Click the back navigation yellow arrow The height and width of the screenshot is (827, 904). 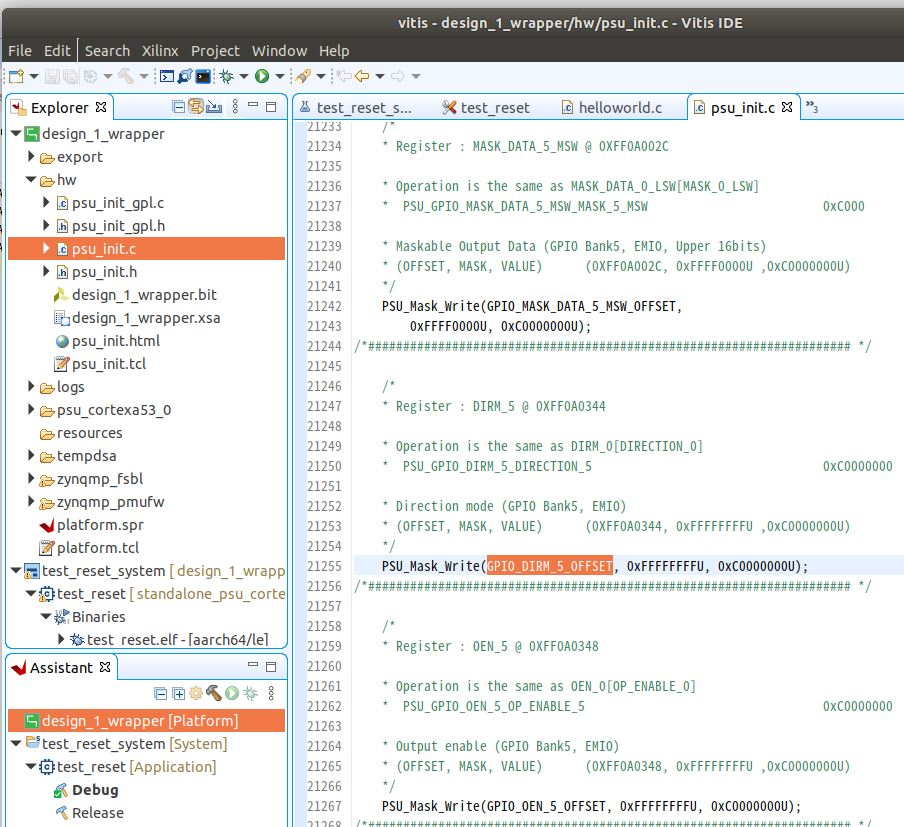(x=361, y=76)
